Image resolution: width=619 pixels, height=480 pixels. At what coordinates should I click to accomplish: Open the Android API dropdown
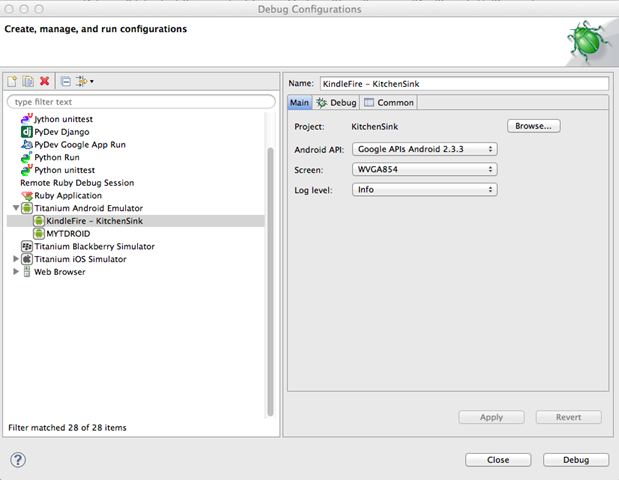point(425,149)
